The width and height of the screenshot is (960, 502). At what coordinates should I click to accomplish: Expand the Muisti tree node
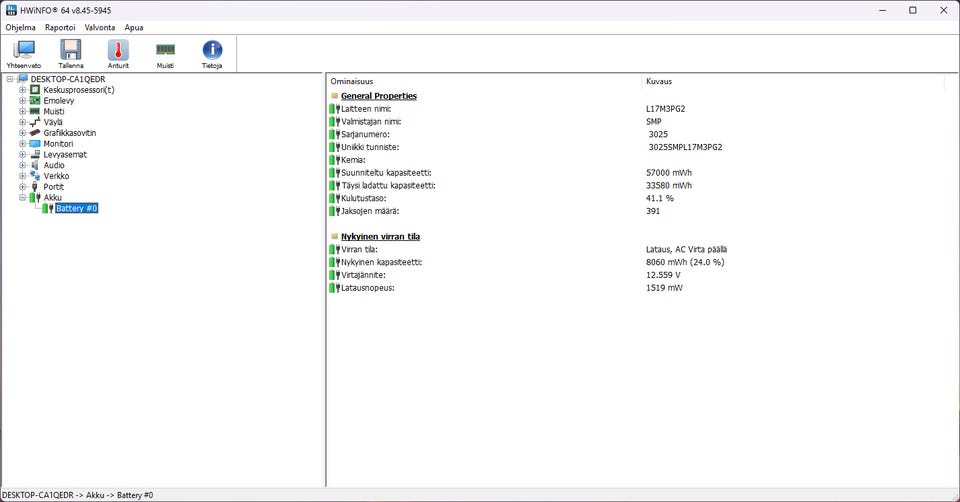pos(23,111)
